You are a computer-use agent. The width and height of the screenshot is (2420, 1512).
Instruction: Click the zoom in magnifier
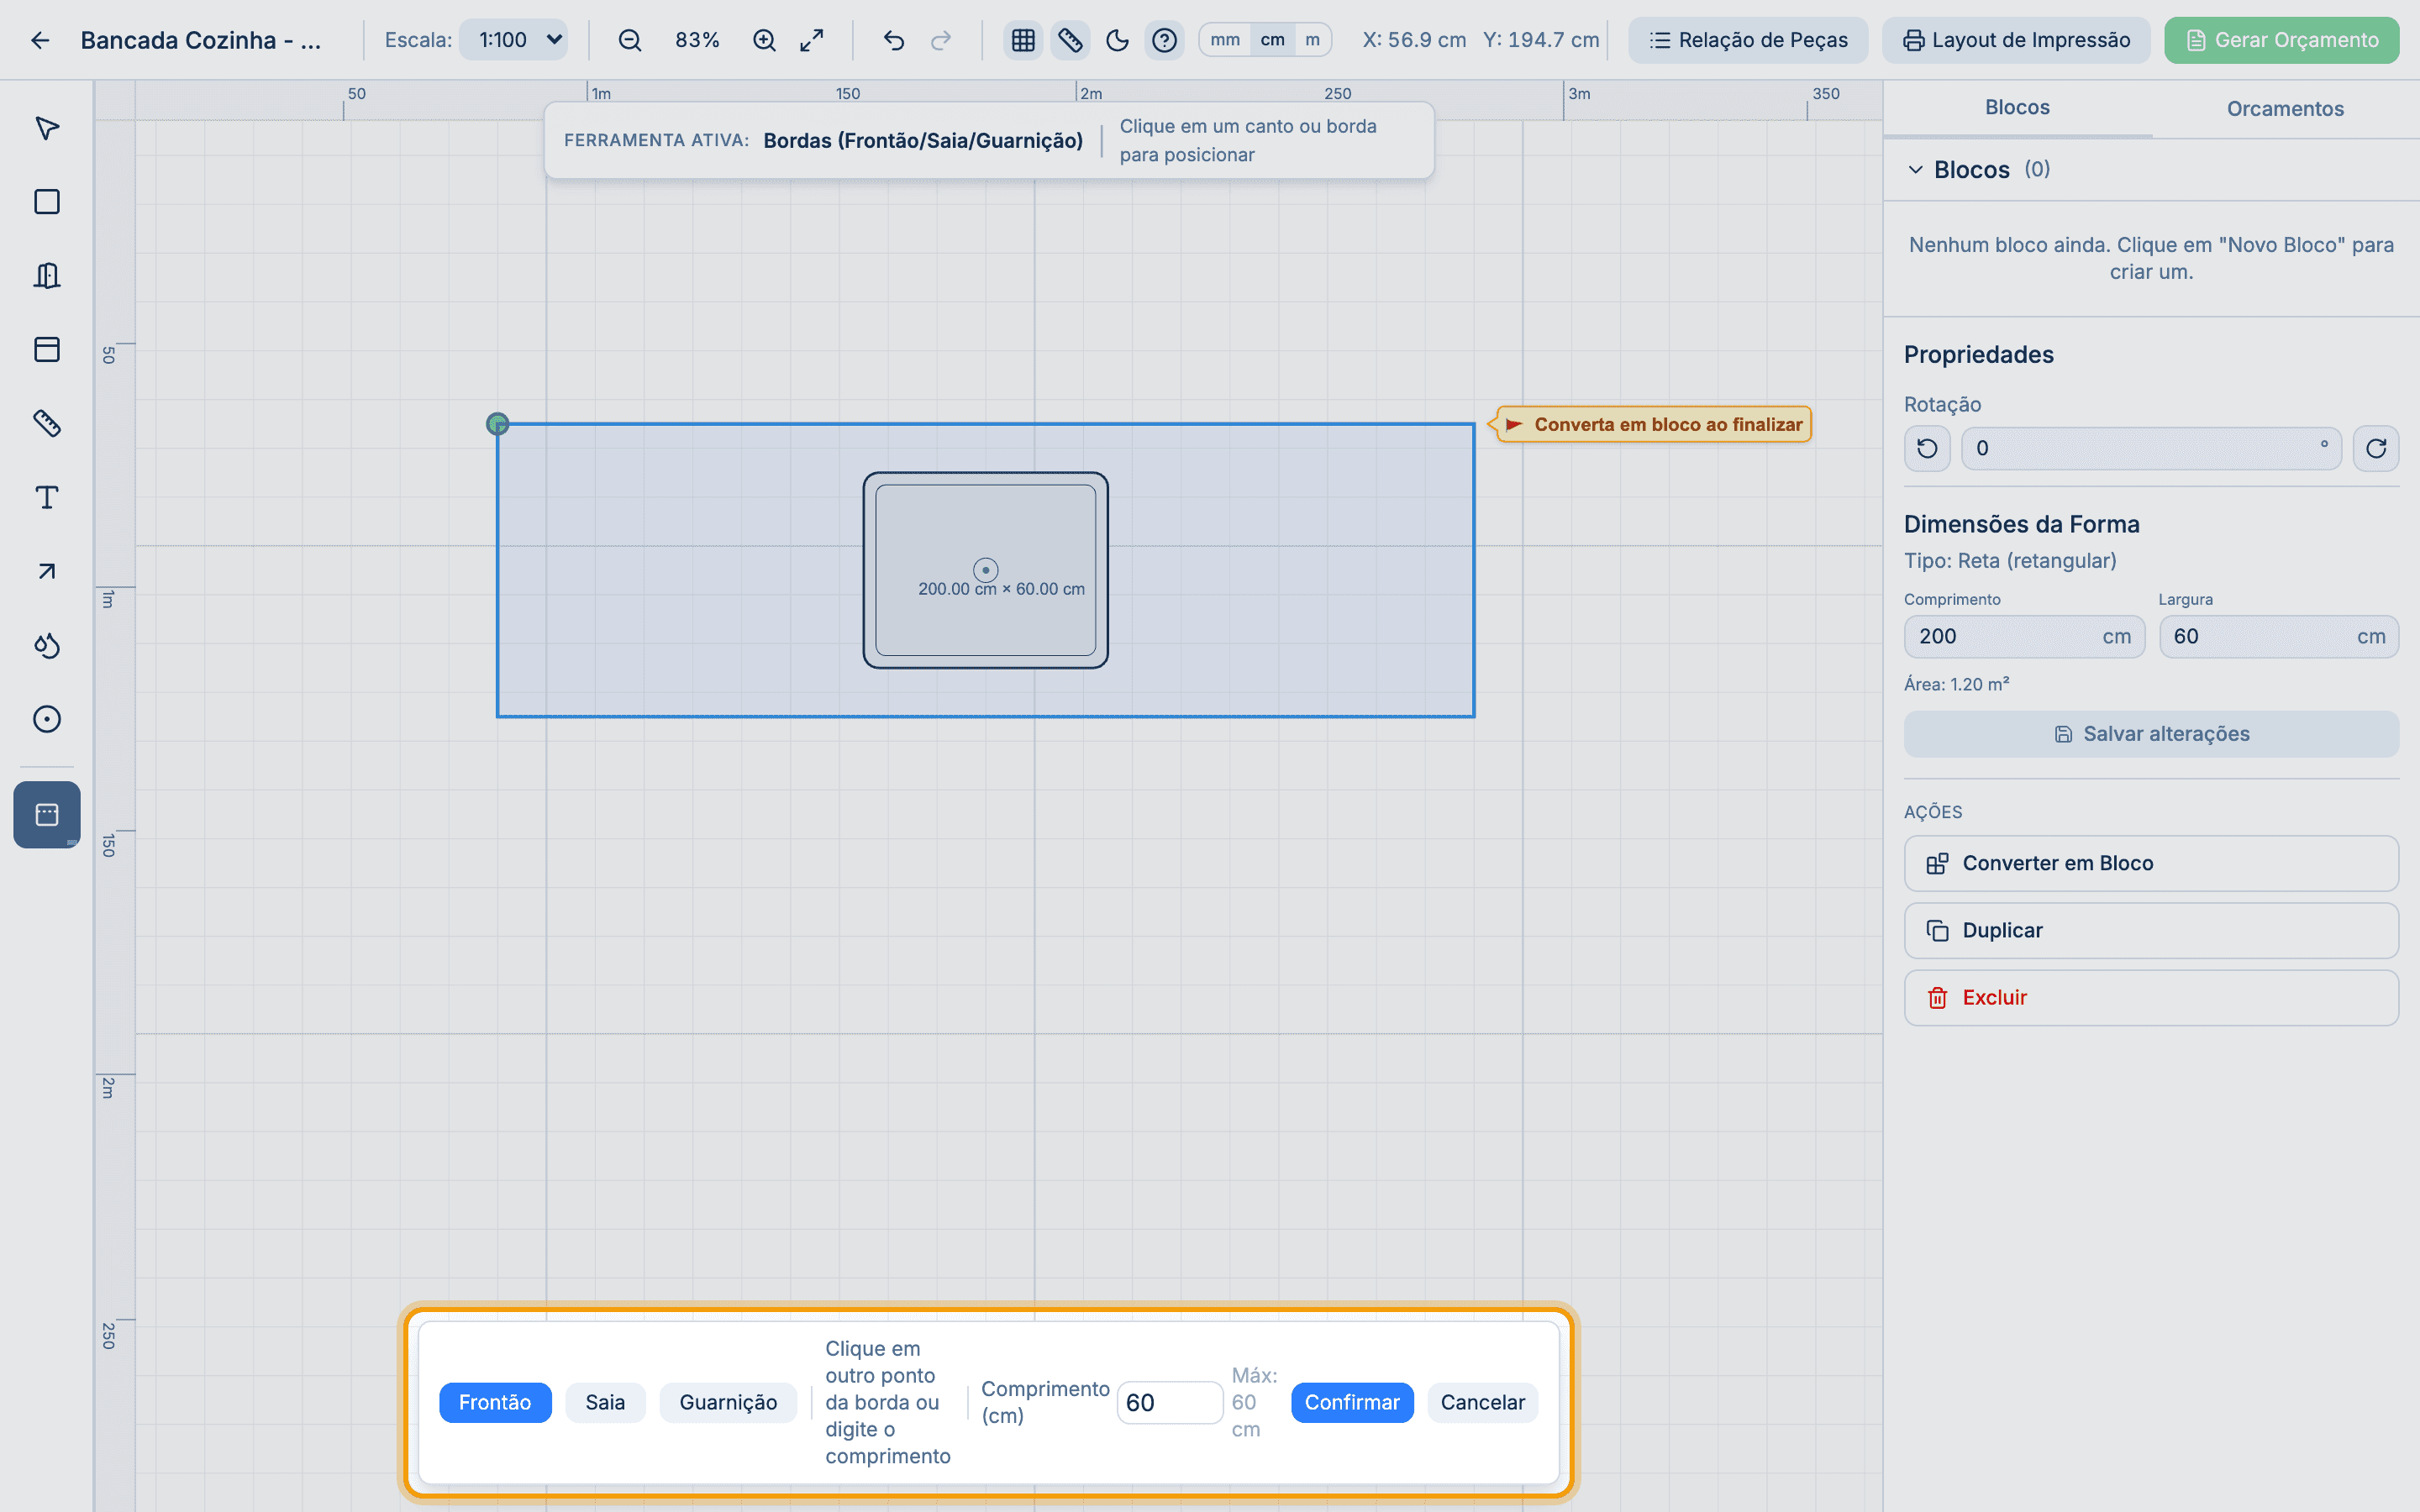tap(764, 40)
